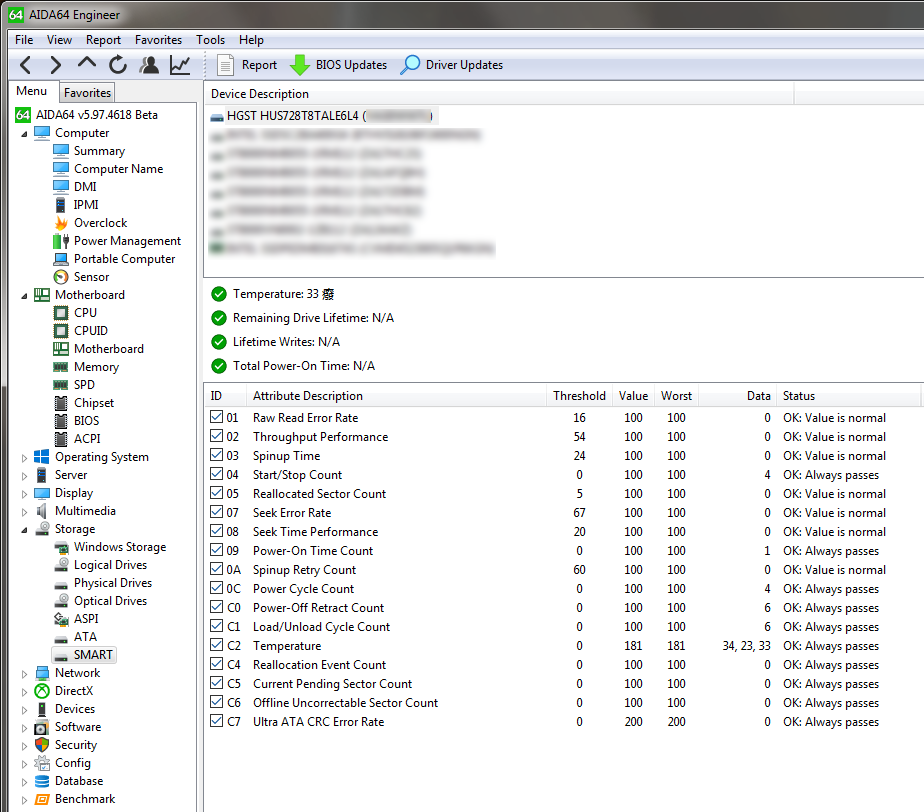Click the Refresh toolbar icon
This screenshot has height=812, width=924.
tap(118, 65)
